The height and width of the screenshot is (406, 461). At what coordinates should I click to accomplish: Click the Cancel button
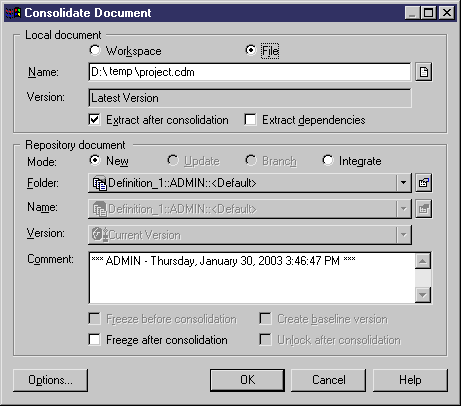[328, 380]
